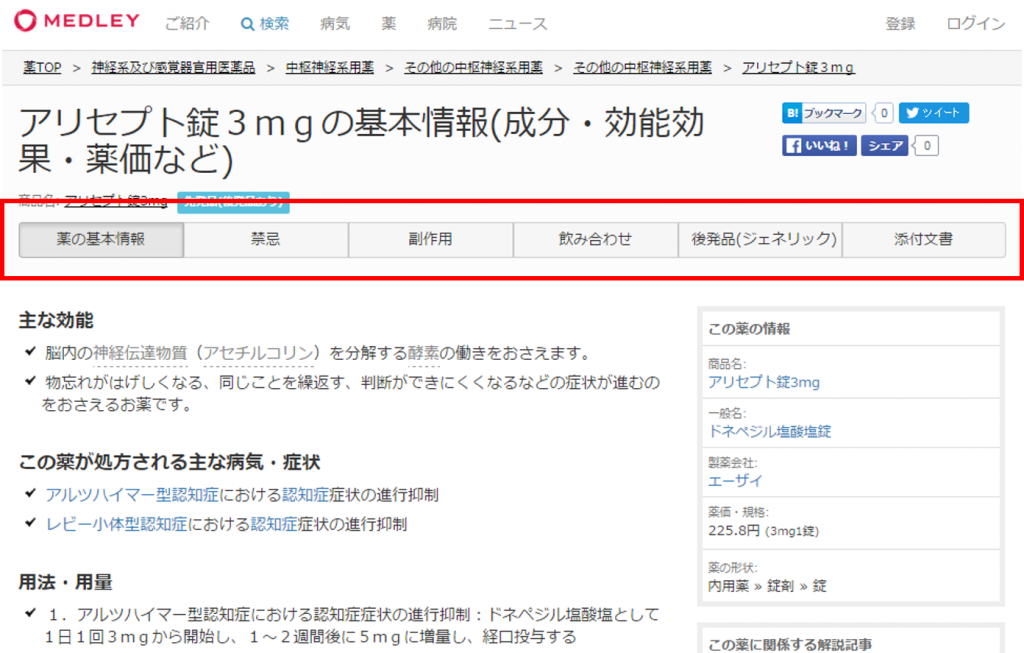Click the MEDLEY logo

77,21
